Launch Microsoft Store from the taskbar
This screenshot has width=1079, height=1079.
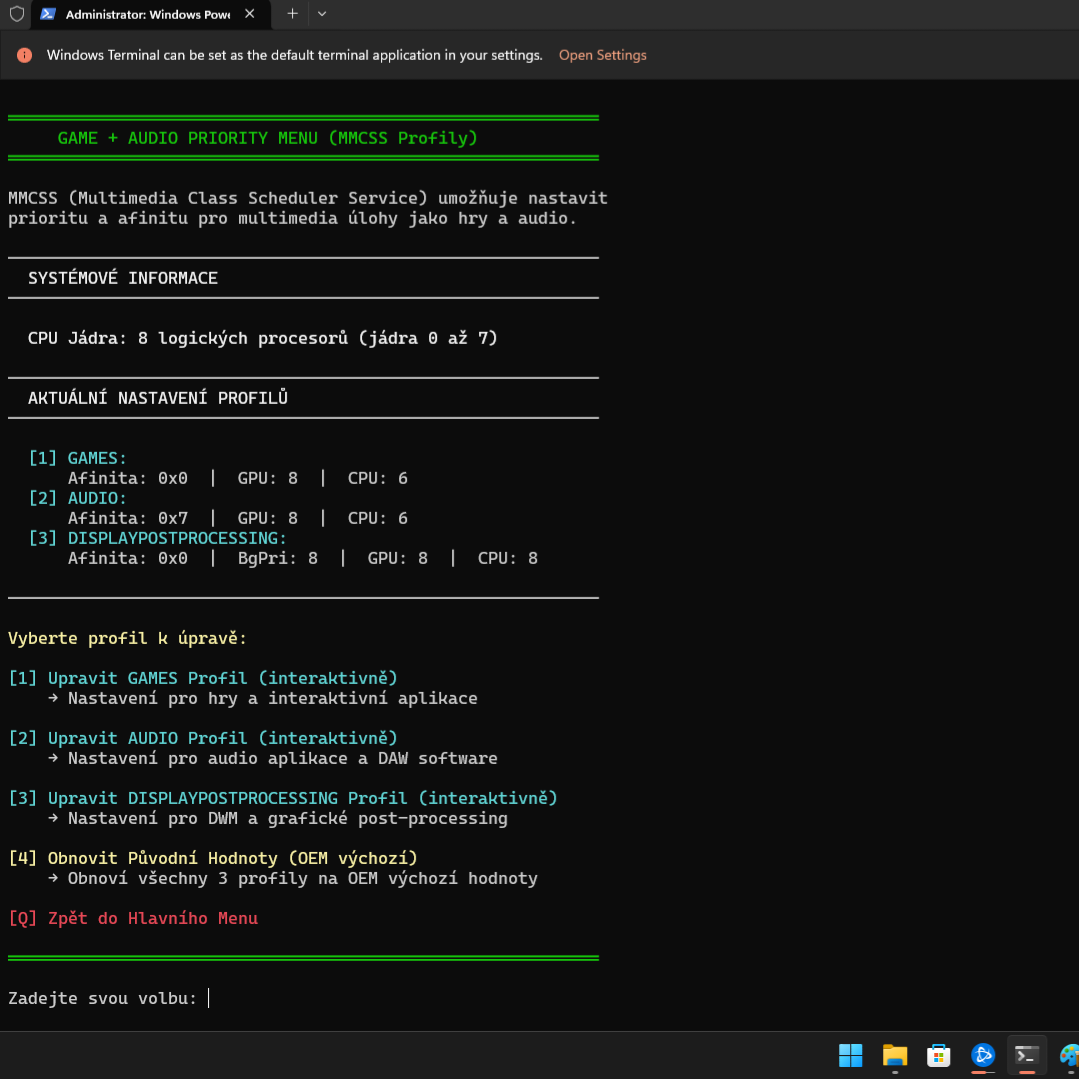pyautogui.click(x=938, y=1055)
